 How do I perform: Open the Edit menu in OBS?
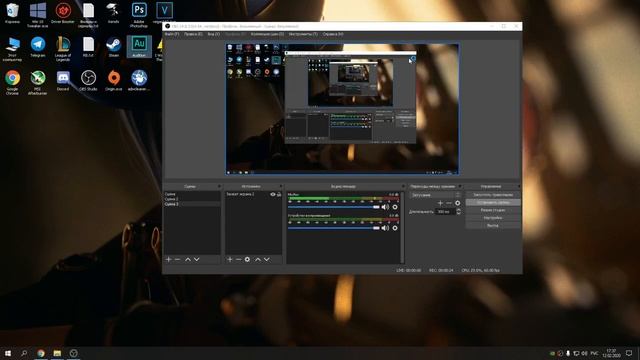(193, 34)
